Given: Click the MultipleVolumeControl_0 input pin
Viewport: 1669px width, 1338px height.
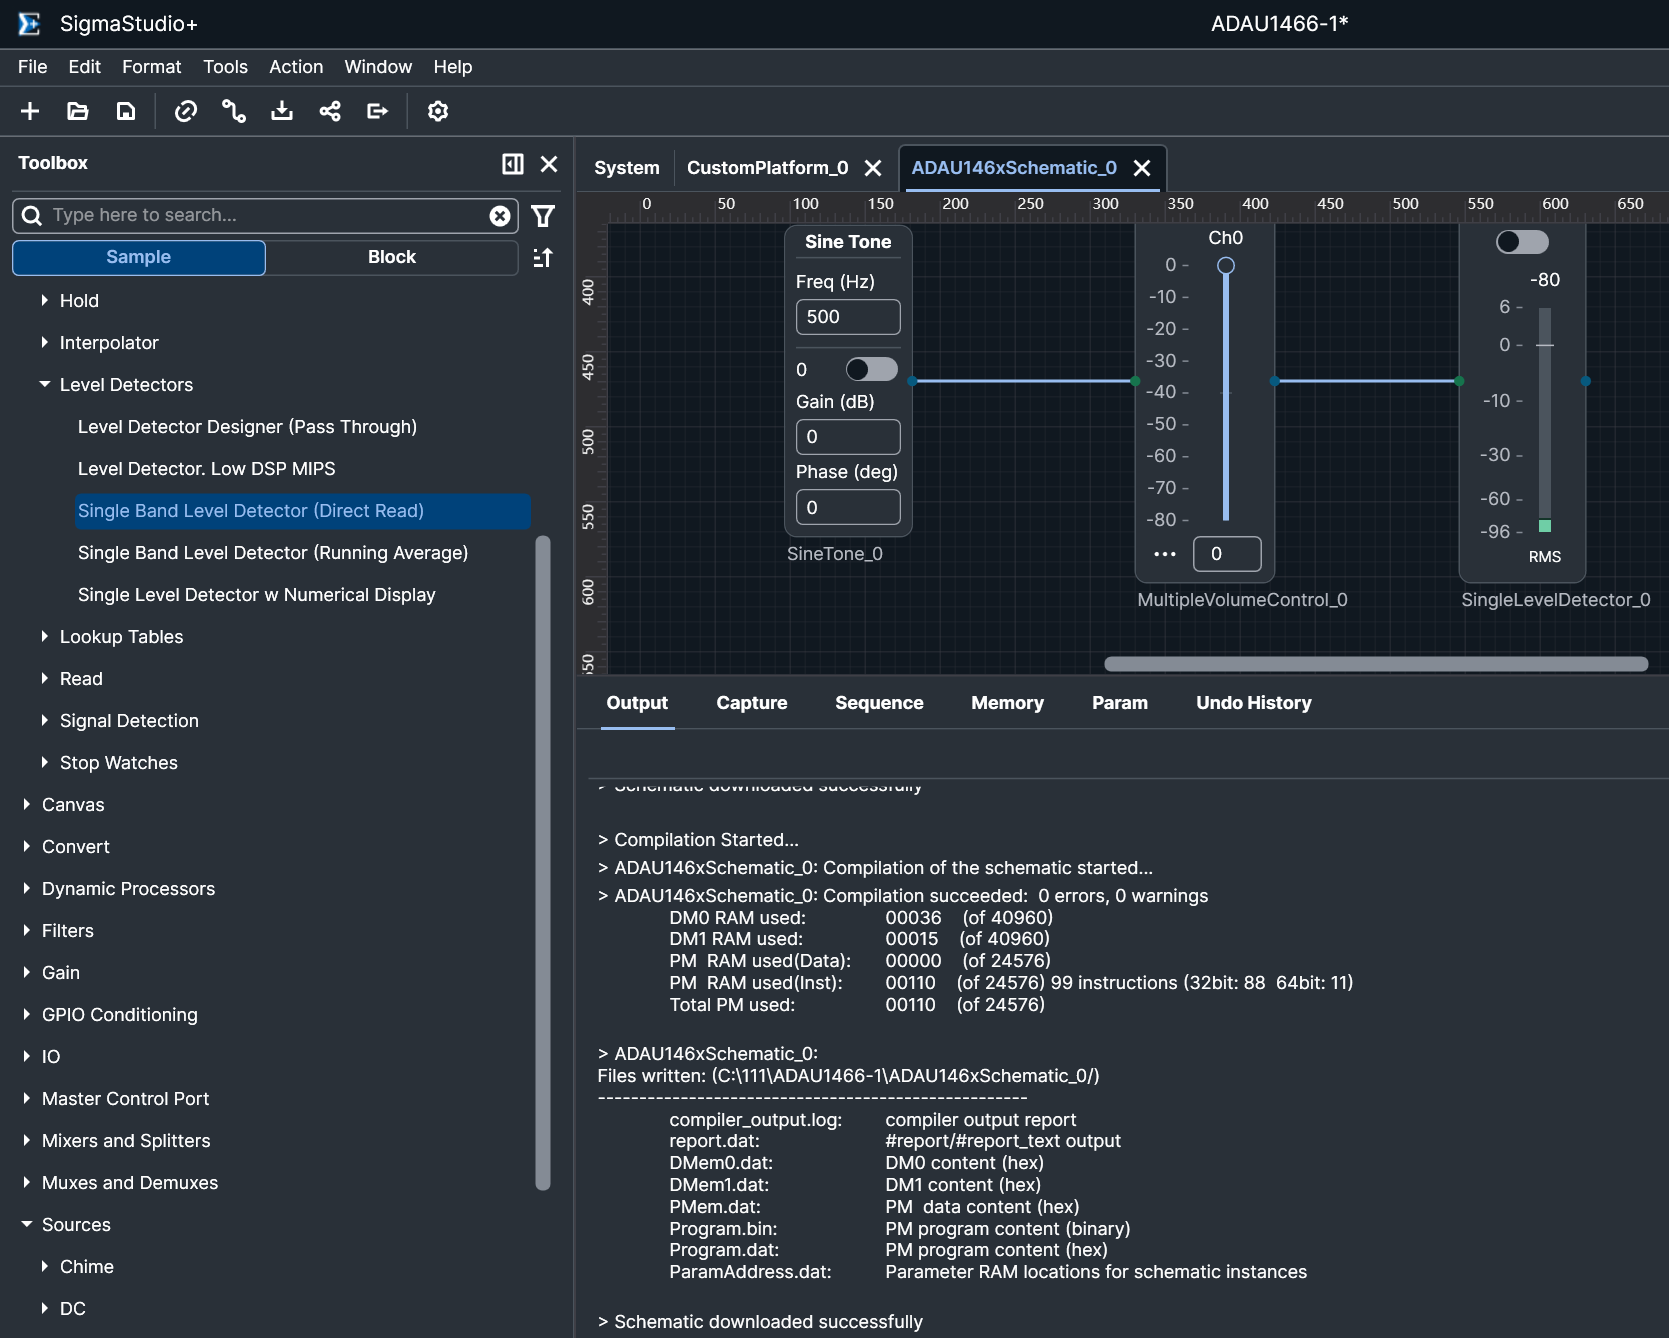Looking at the screenshot, I should pos(1135,381).
